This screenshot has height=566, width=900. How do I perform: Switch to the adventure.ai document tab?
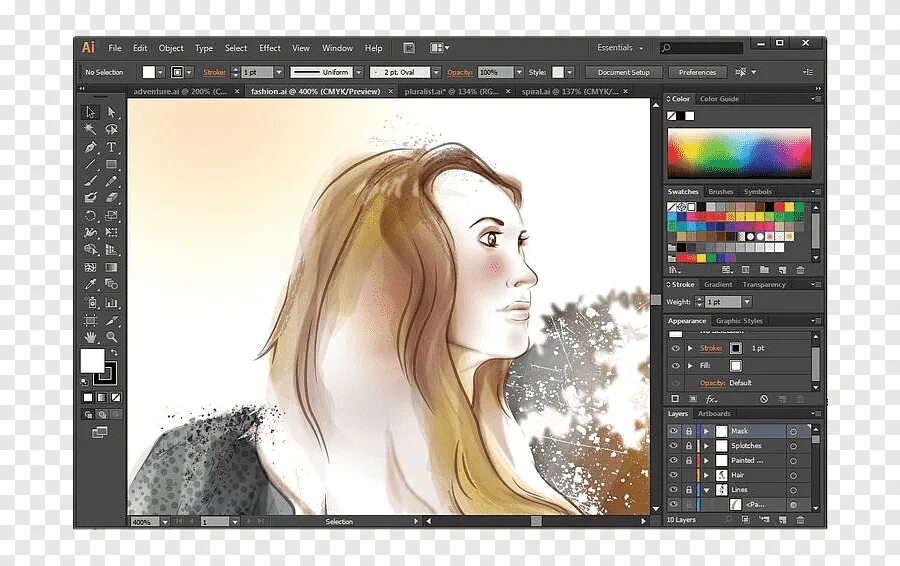pos(180,91)
